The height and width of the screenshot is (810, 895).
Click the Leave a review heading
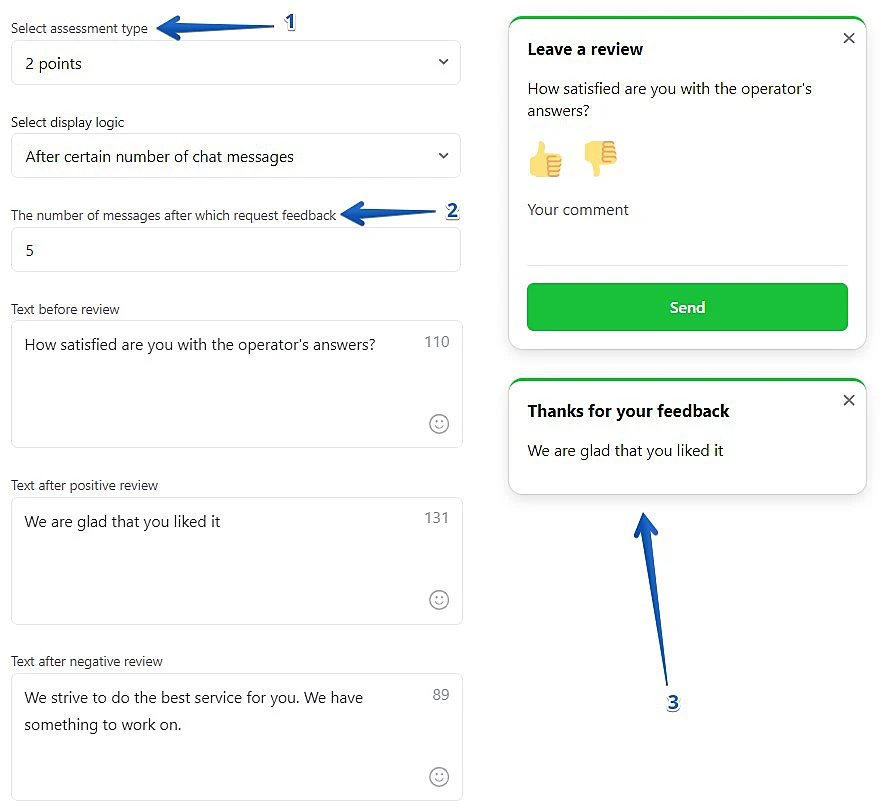(x=585, y=49)
